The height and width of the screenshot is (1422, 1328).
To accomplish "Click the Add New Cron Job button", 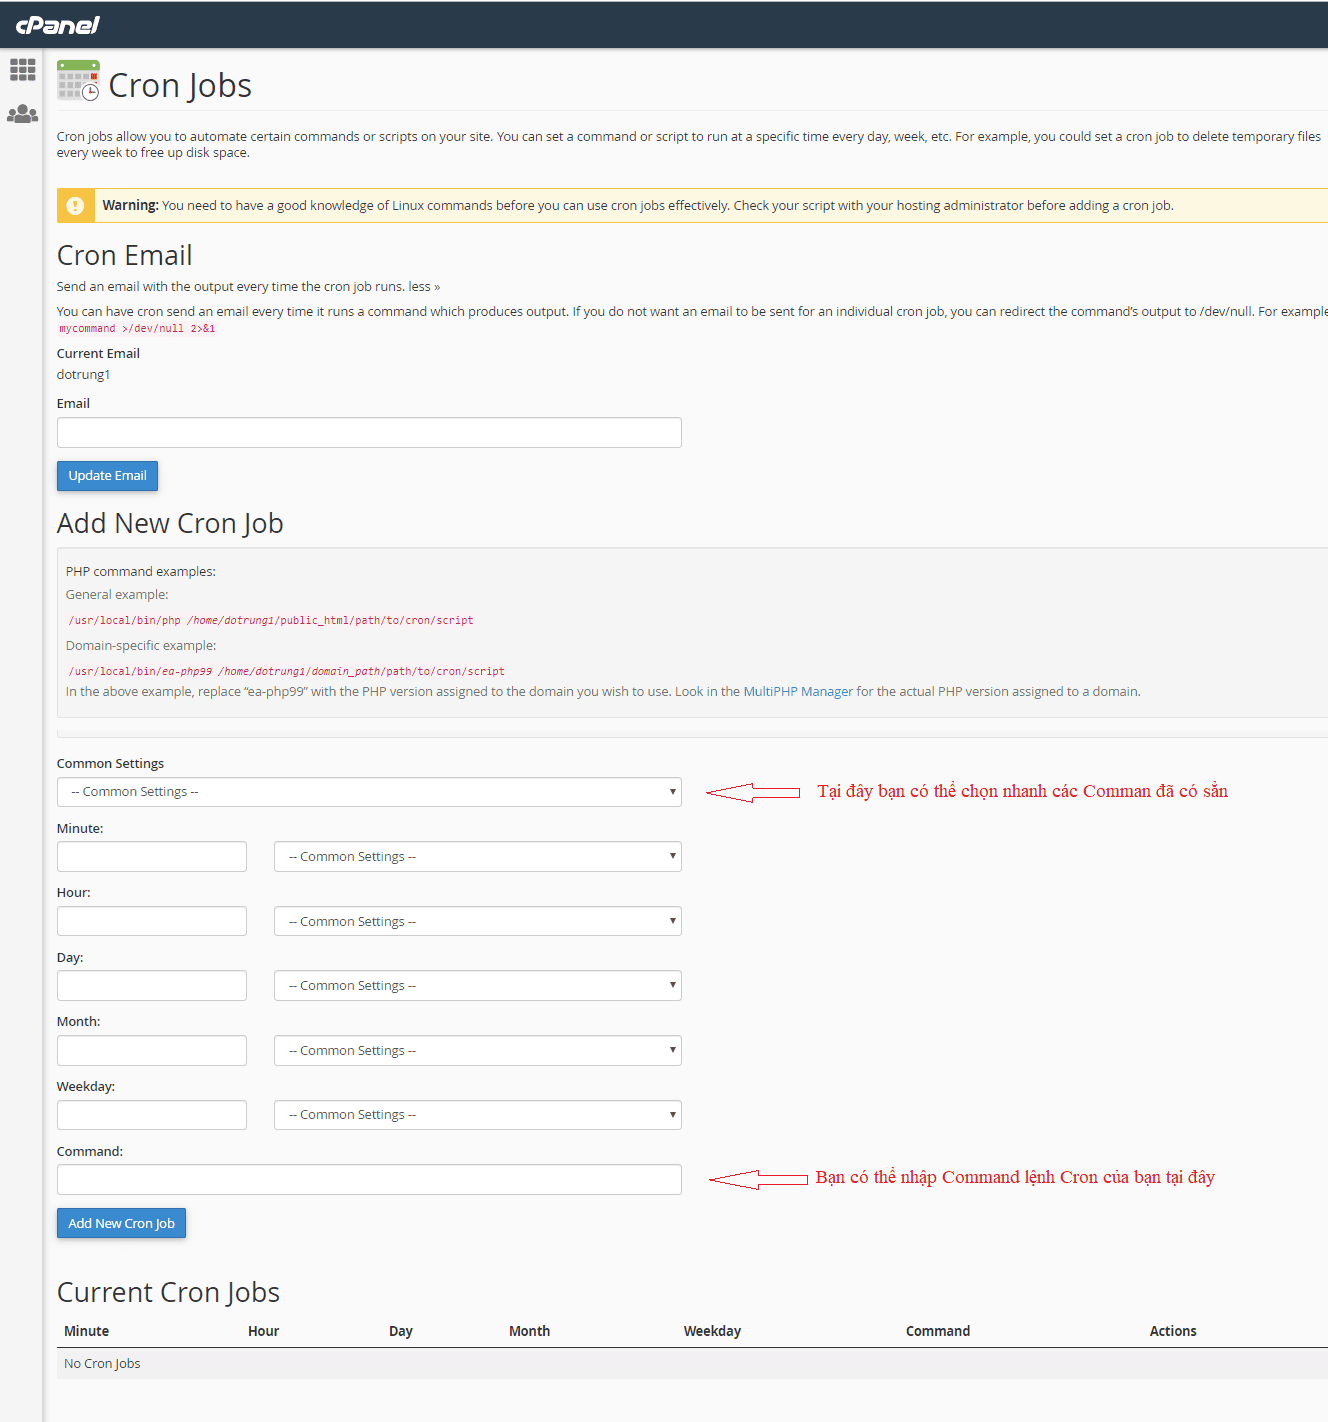I will pyautogui.click(x=121, y=1223).
